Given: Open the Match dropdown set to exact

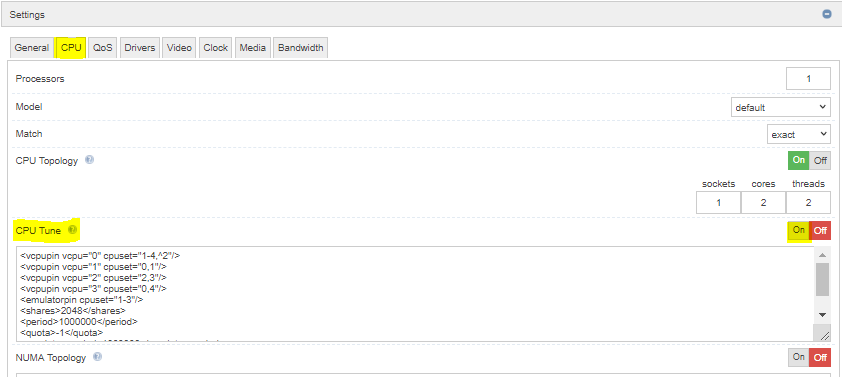Looking at the screenshot, I should pyautogui.click(x=799, y=134).
